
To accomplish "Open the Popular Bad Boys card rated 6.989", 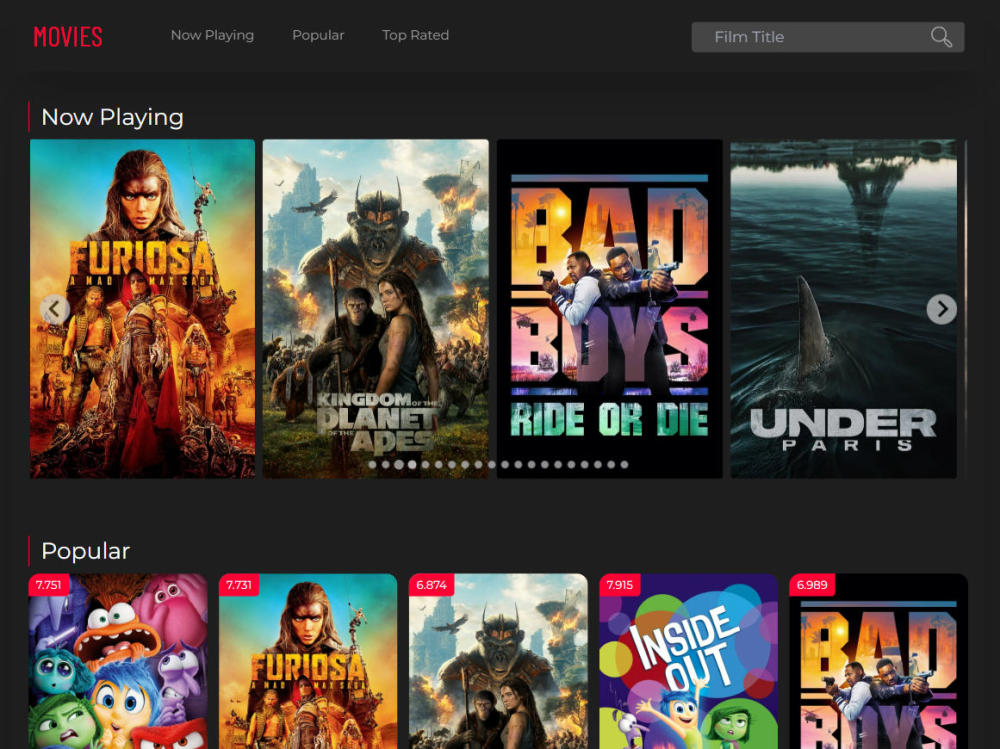I will pos(878,662).
